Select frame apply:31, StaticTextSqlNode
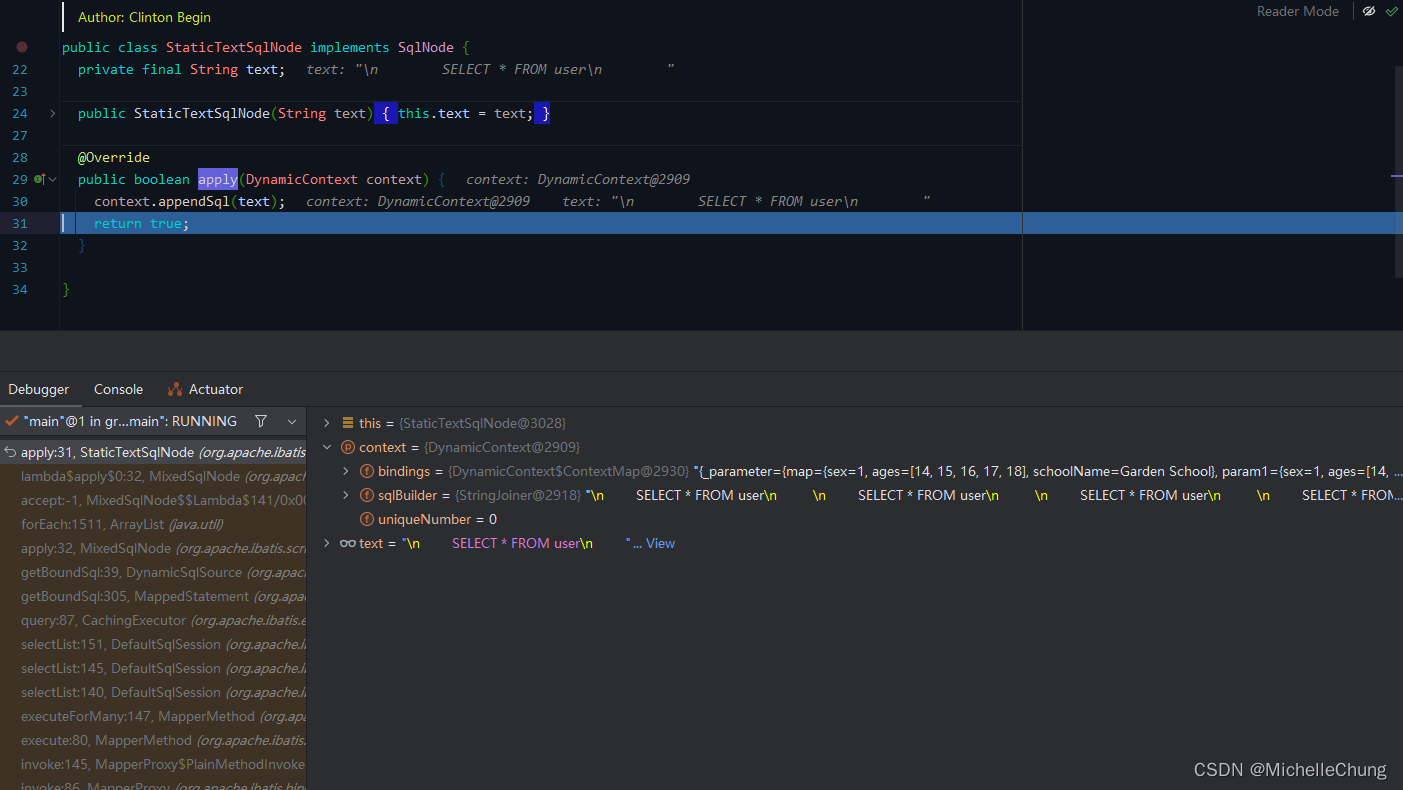 pyautogui.click(x=153, y=452)
